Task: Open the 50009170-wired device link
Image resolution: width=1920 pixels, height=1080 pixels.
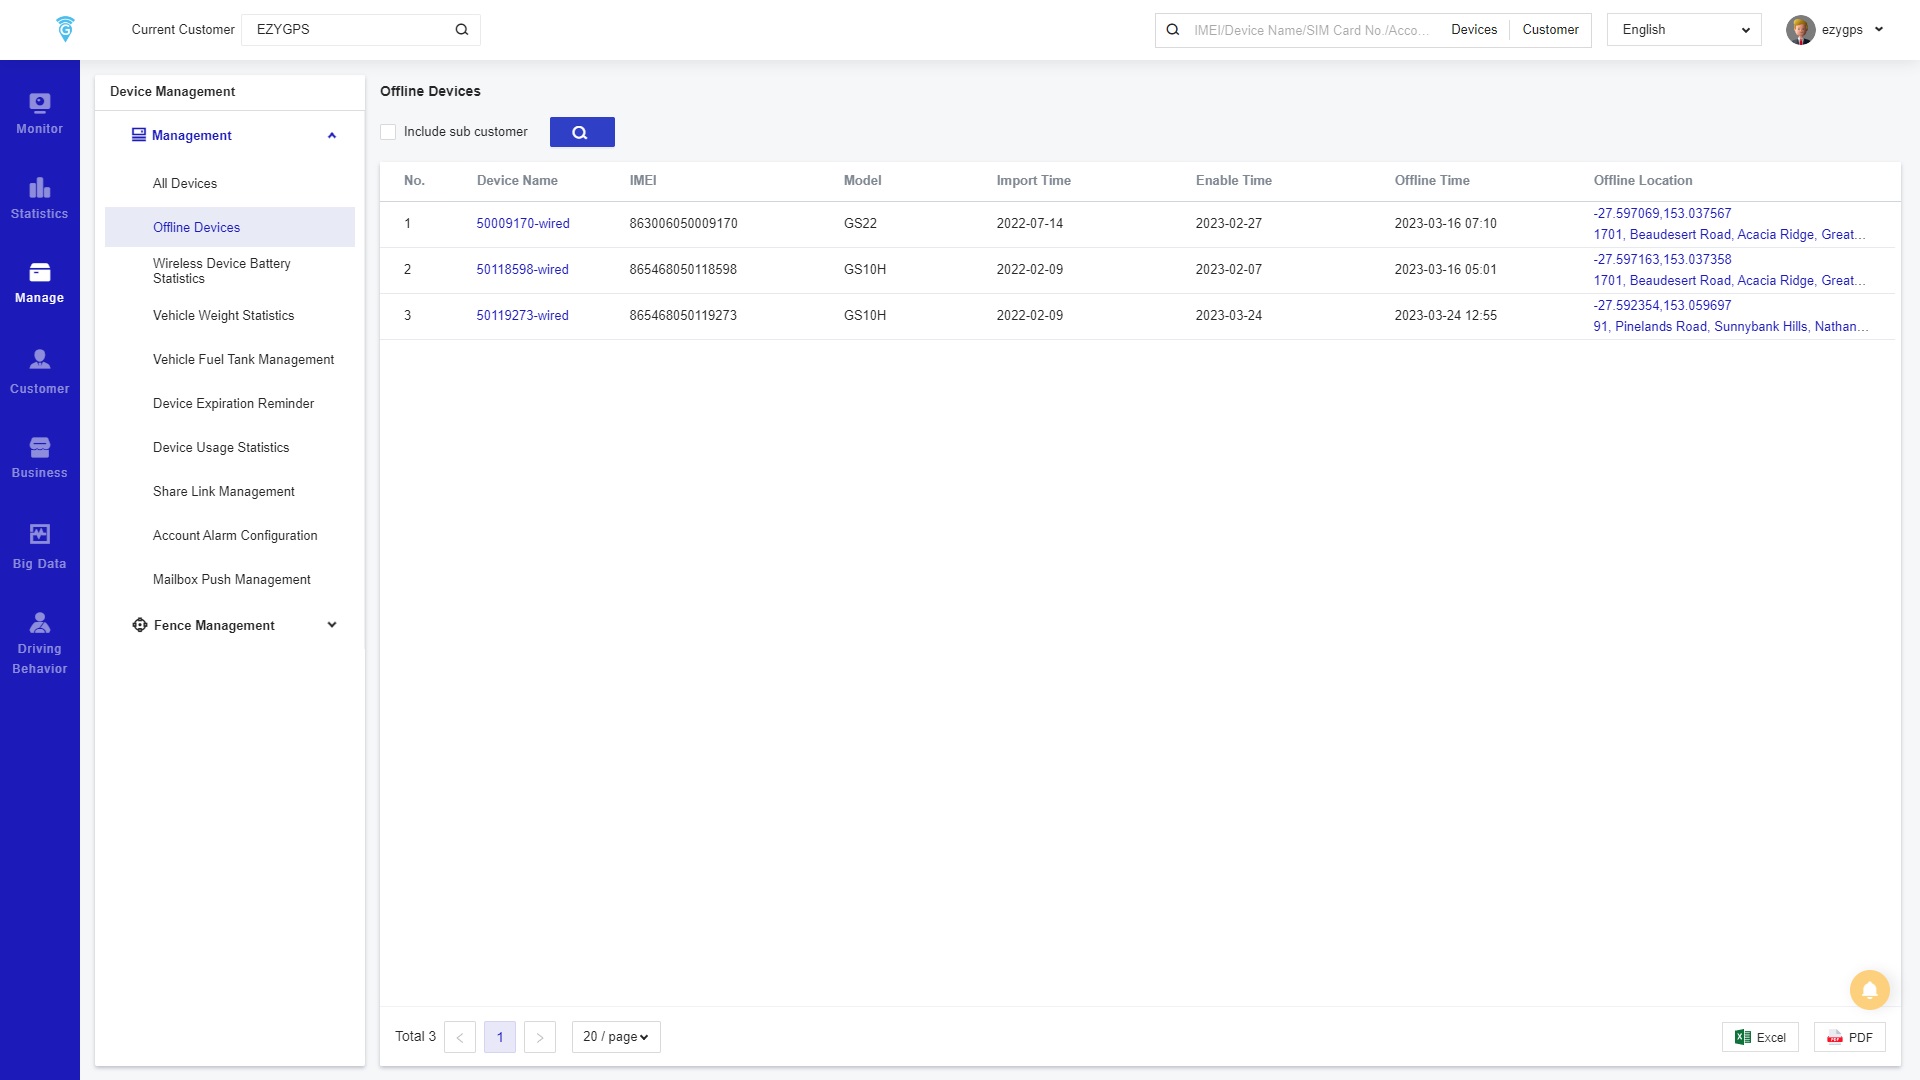Action: [x=522, y=224]
